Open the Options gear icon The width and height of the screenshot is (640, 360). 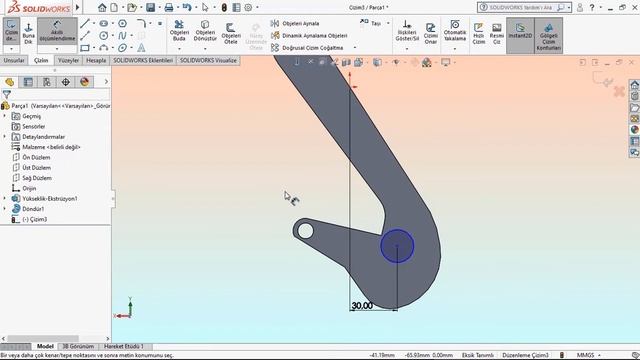pos(248,7)
